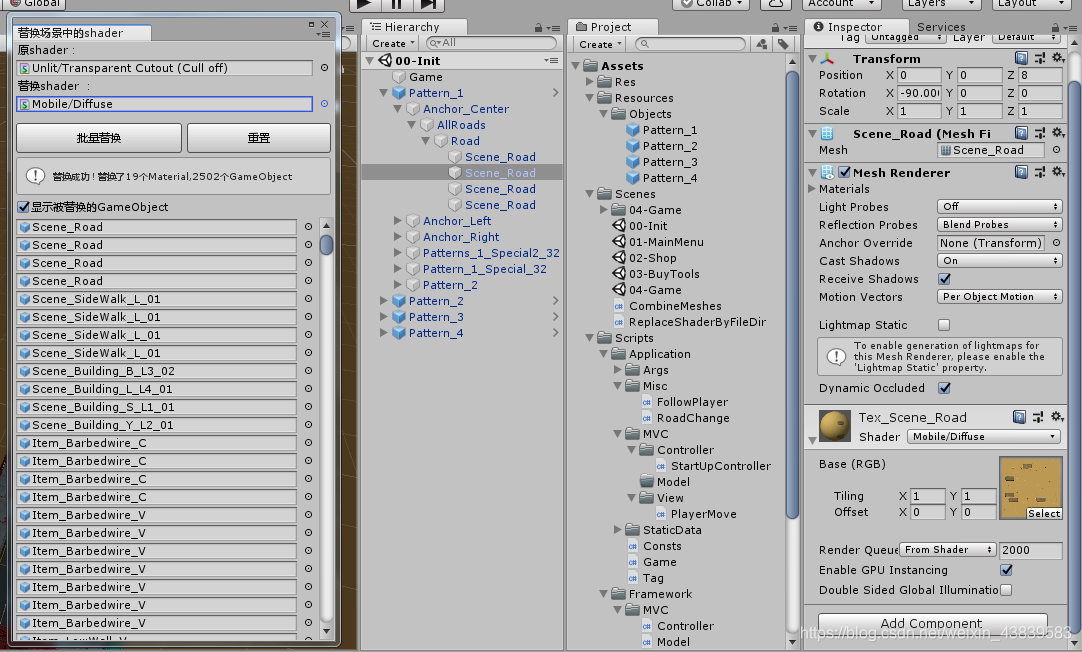This screenshot has width=1082, height=652.
Task: Click the shader window list scrollbar
Action: click(x=326, y=244)
